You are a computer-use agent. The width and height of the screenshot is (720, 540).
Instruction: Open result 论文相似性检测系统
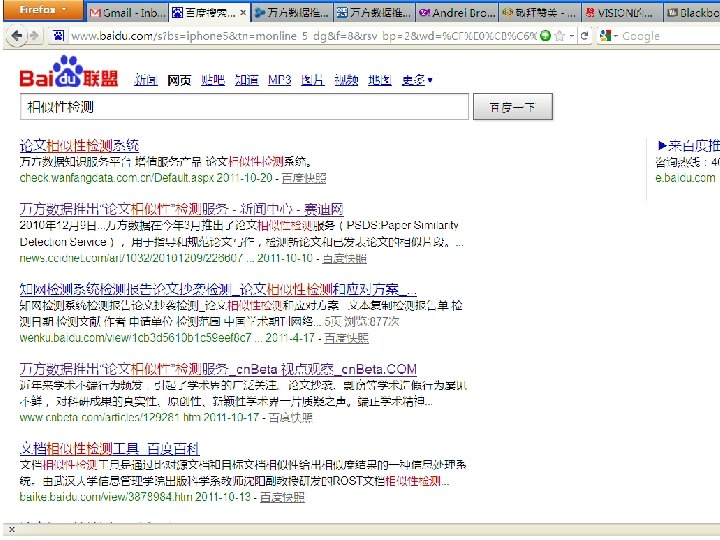tap(79, 146)
